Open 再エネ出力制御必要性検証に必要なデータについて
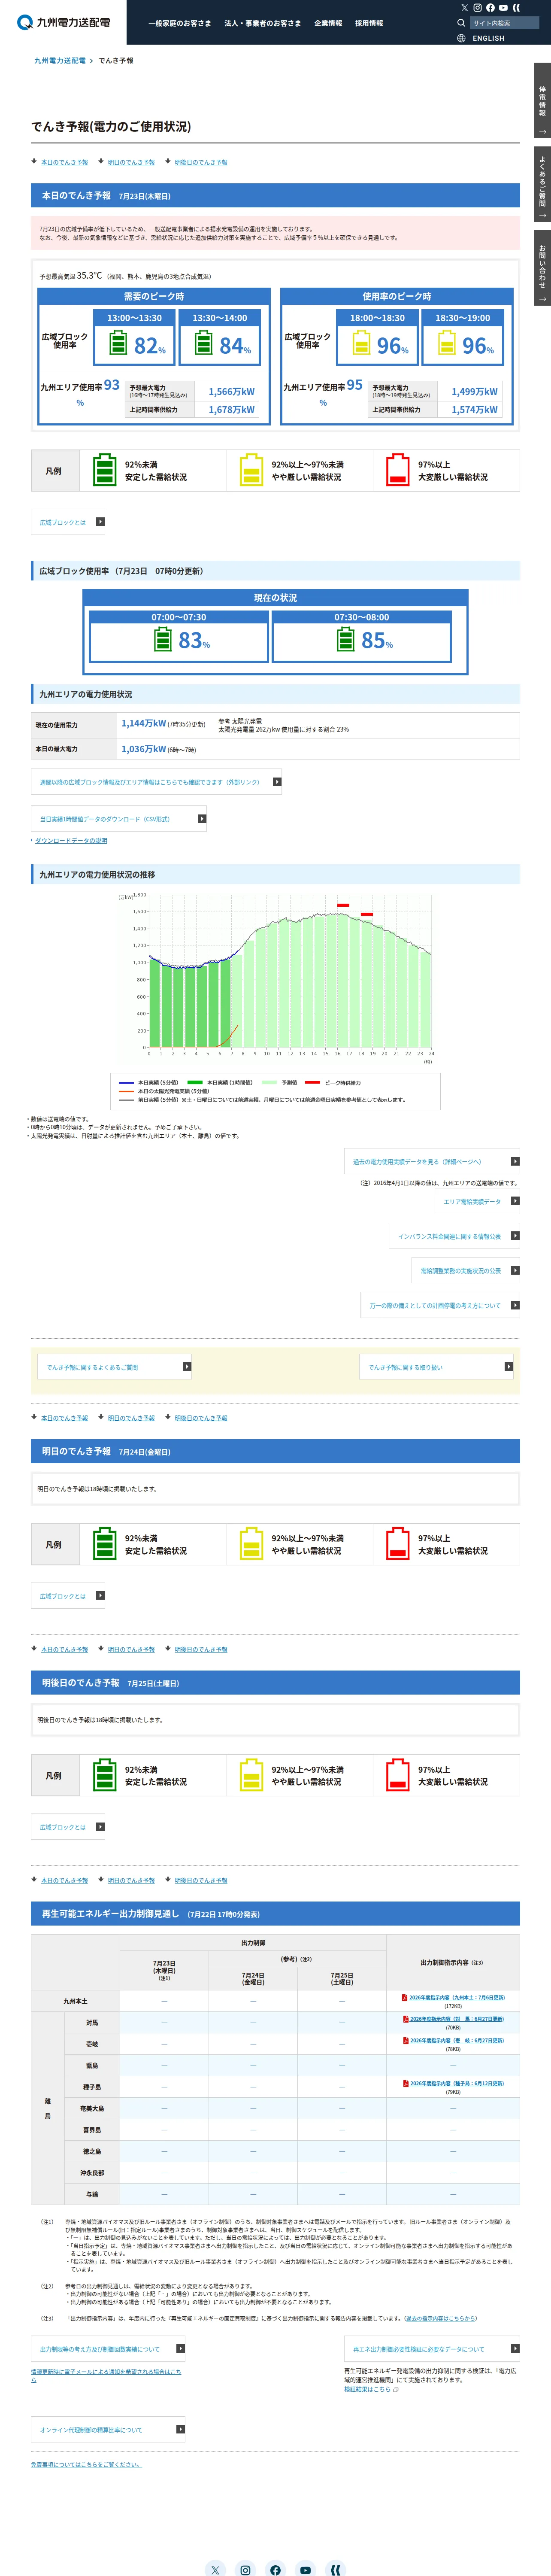Screen dimensions: 551x2576 point(432,2349)
